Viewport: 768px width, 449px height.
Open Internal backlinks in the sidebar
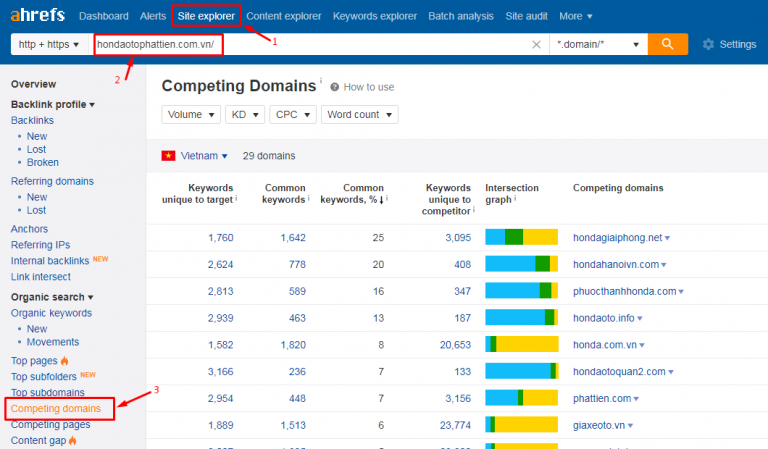coord(50,261)
